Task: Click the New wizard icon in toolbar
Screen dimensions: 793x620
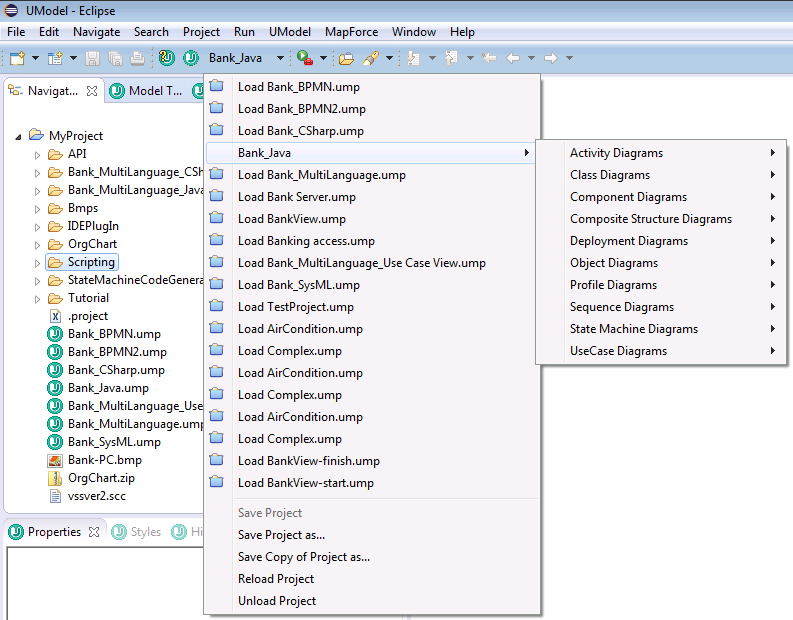Action: [x=16, y=58]
